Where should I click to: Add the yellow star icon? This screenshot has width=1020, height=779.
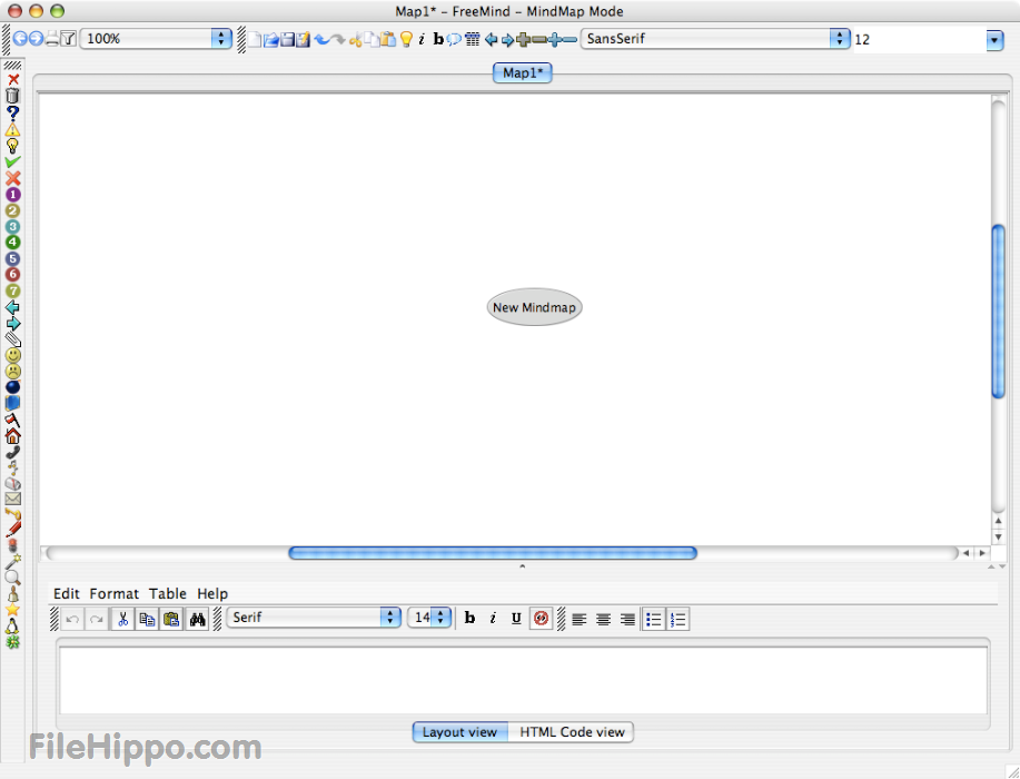(x=12, y=609)
